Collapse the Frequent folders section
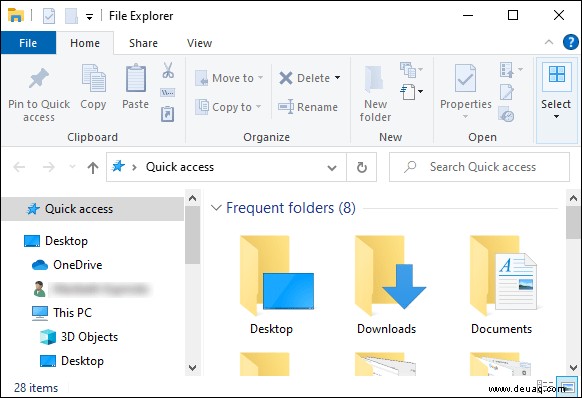The height and width of the screenshot is (398, 582). pyautogui.click(x=216, y=208)
